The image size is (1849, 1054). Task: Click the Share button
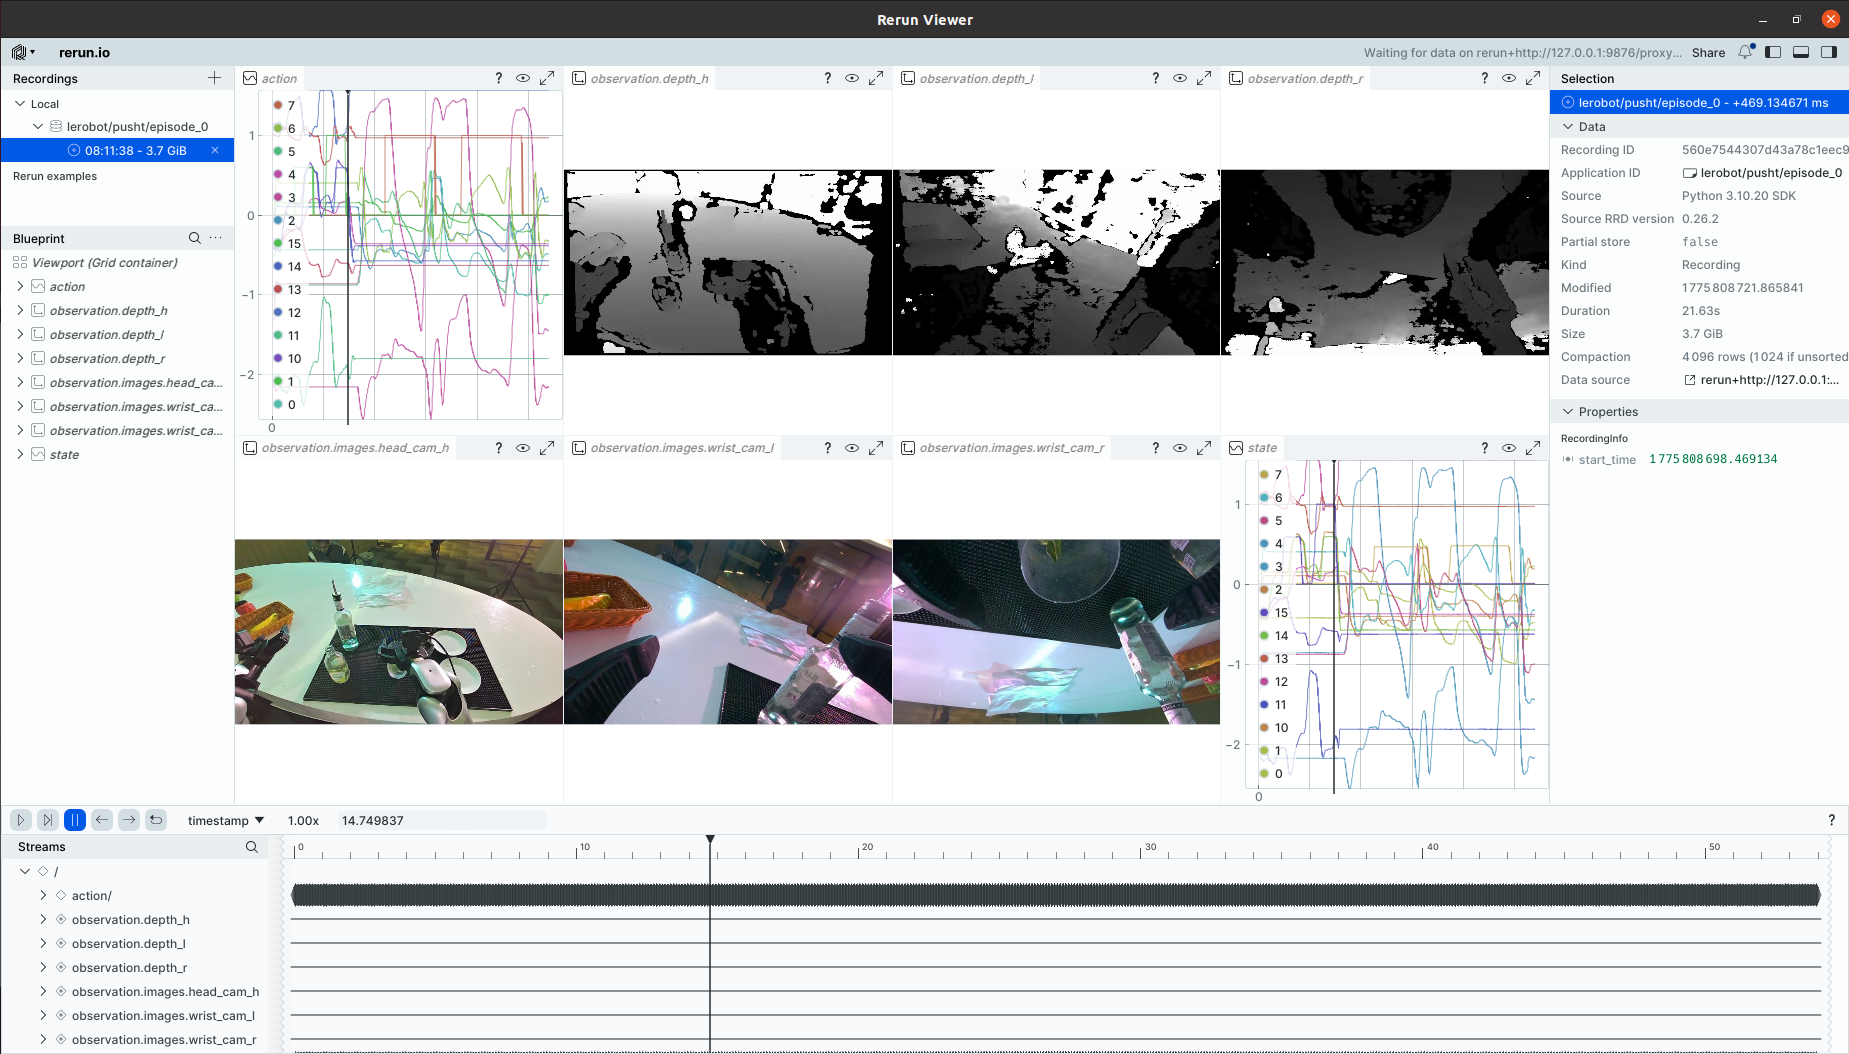pyautogui.click(x=1708, y=53)
